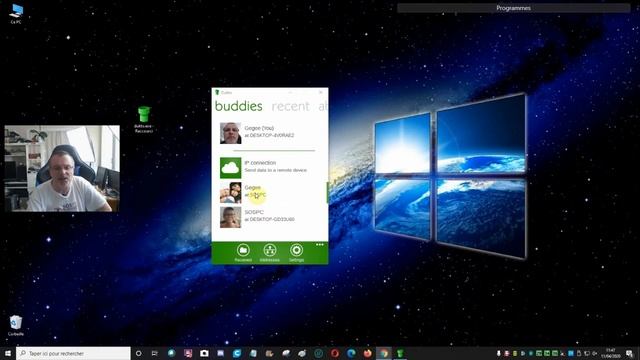The height and width of the screenshot is (360, 640).
Task: Open the Camera app on taskbar
Action: coord(204,353)
